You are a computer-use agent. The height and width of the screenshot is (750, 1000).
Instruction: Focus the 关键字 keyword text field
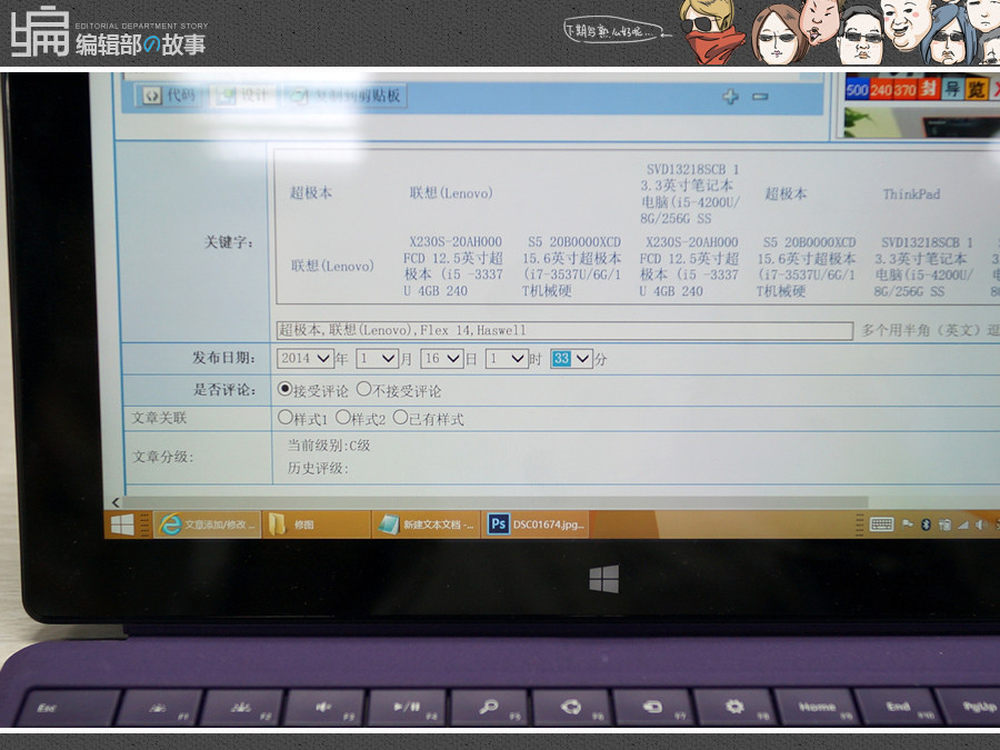564,330
